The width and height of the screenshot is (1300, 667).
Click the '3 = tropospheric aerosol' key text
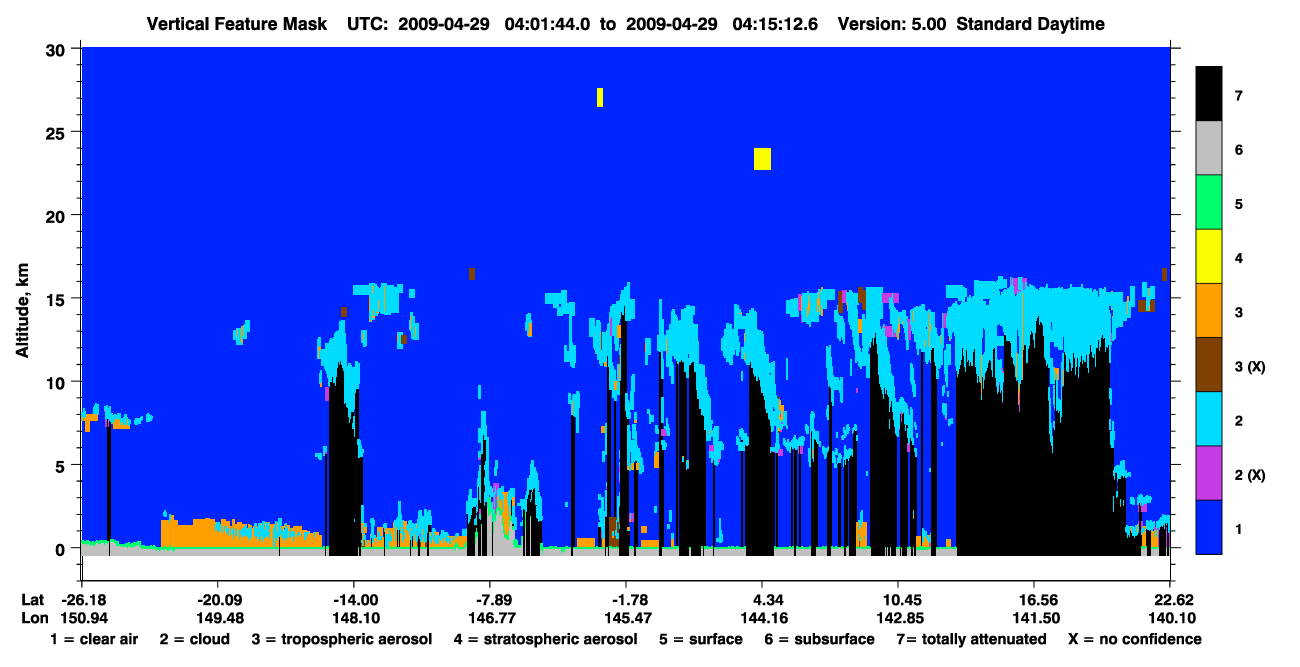(342, 639)
